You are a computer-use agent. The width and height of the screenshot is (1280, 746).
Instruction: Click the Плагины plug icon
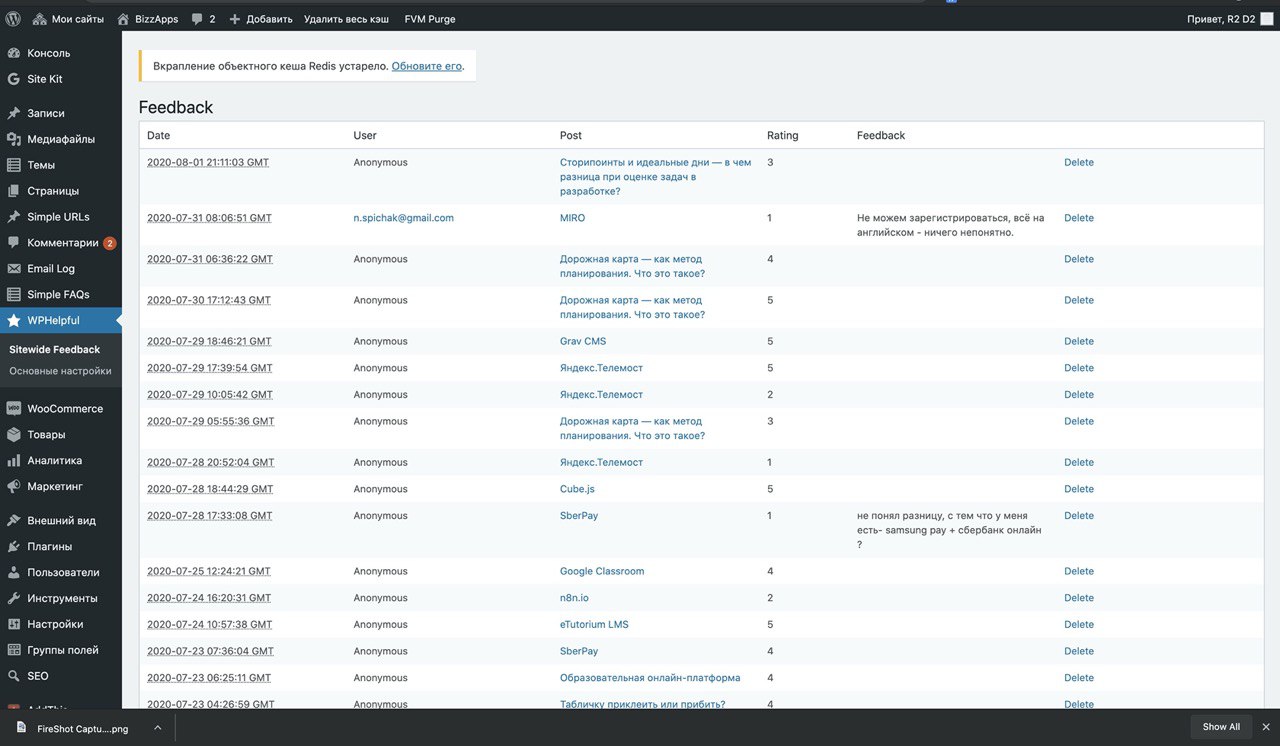[13, 547]
